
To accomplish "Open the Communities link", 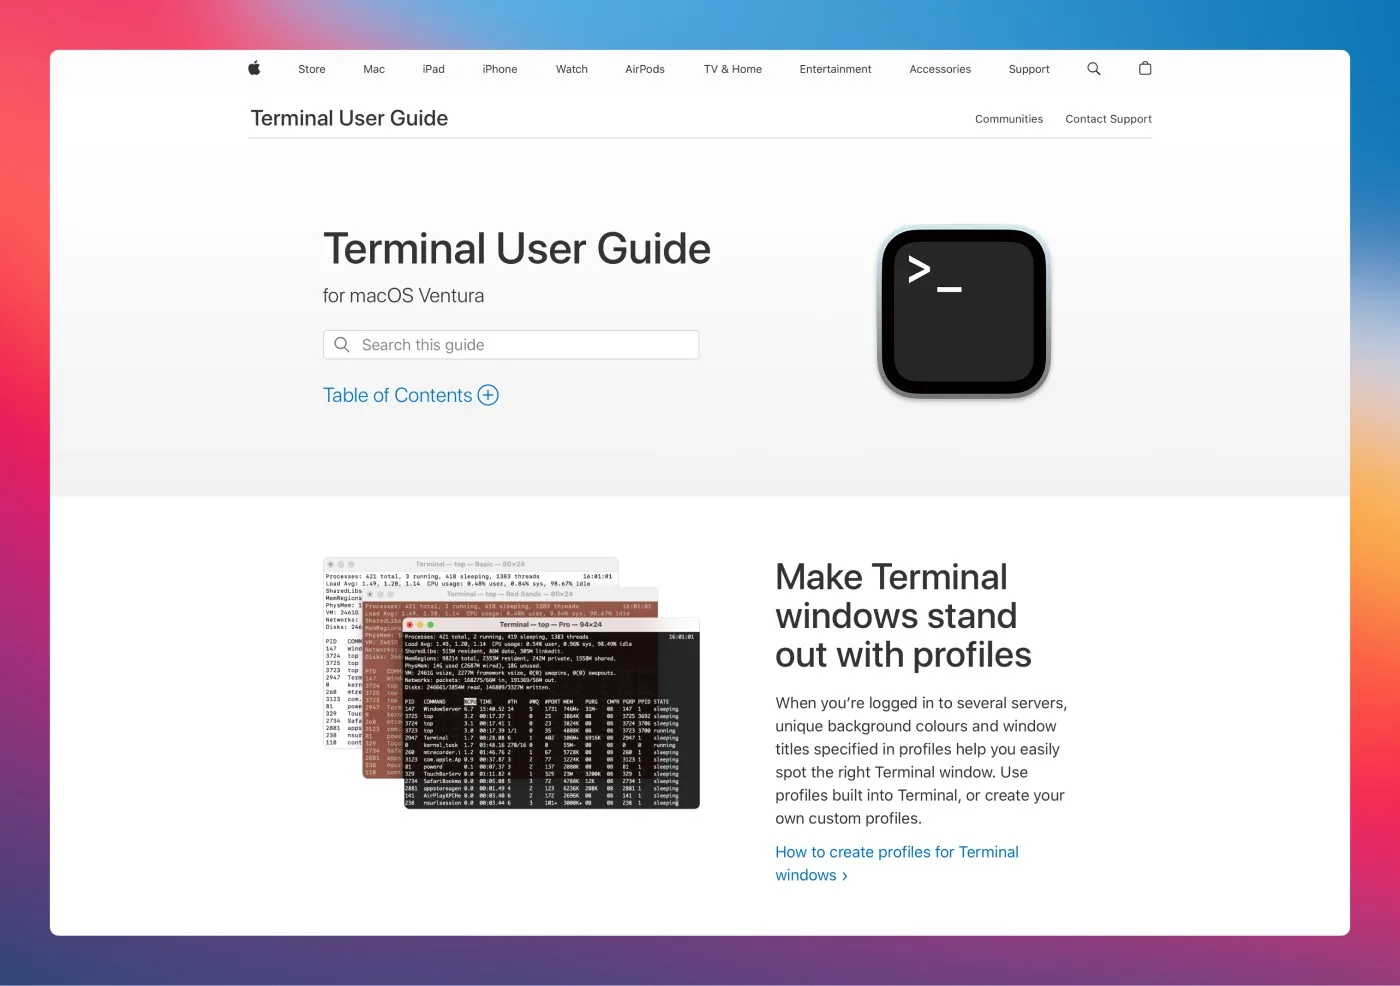I will (1009, 119).
